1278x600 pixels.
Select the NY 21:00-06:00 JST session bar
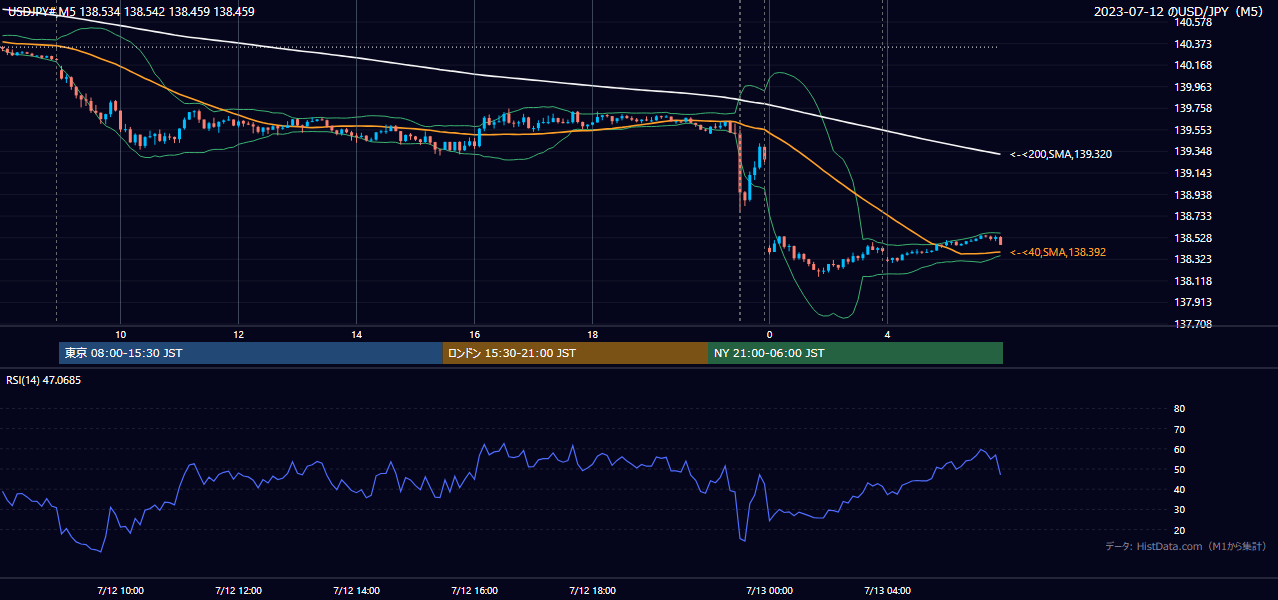[855, 353]
